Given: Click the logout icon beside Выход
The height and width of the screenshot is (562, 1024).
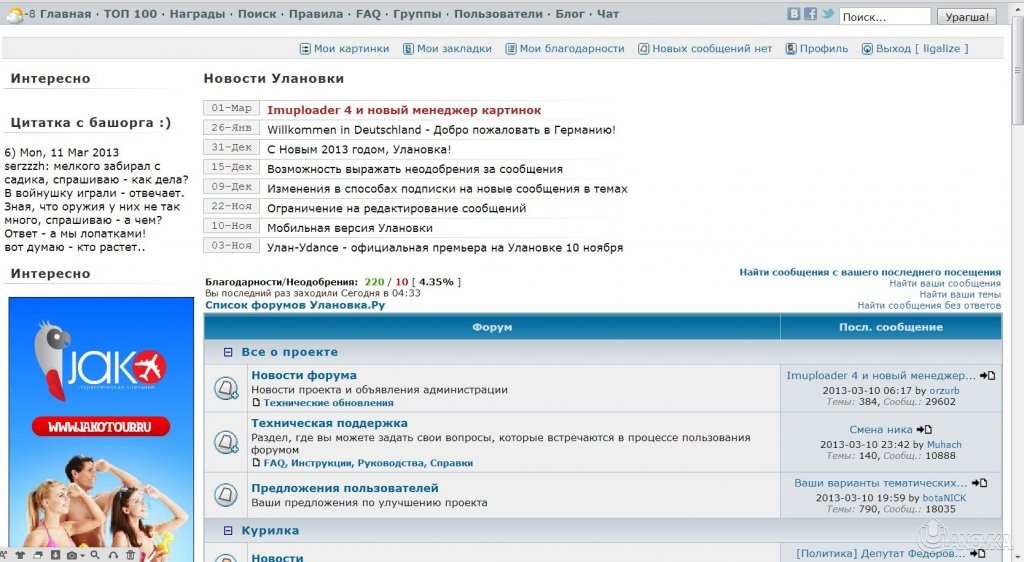Looking at the screenshot, I should tap(867, 49).
